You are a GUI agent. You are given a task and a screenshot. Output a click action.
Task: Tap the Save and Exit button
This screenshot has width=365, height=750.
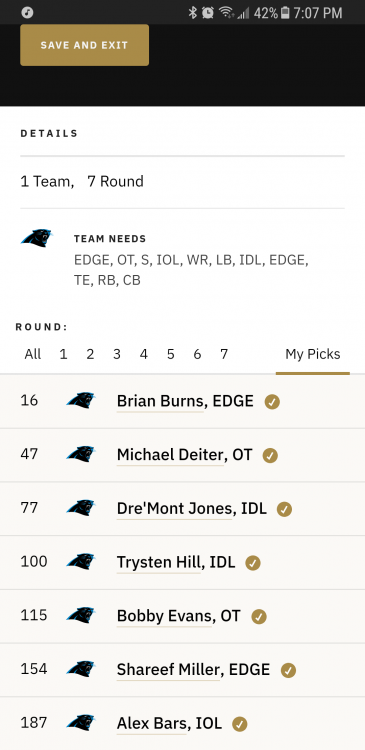click(85, 45)
